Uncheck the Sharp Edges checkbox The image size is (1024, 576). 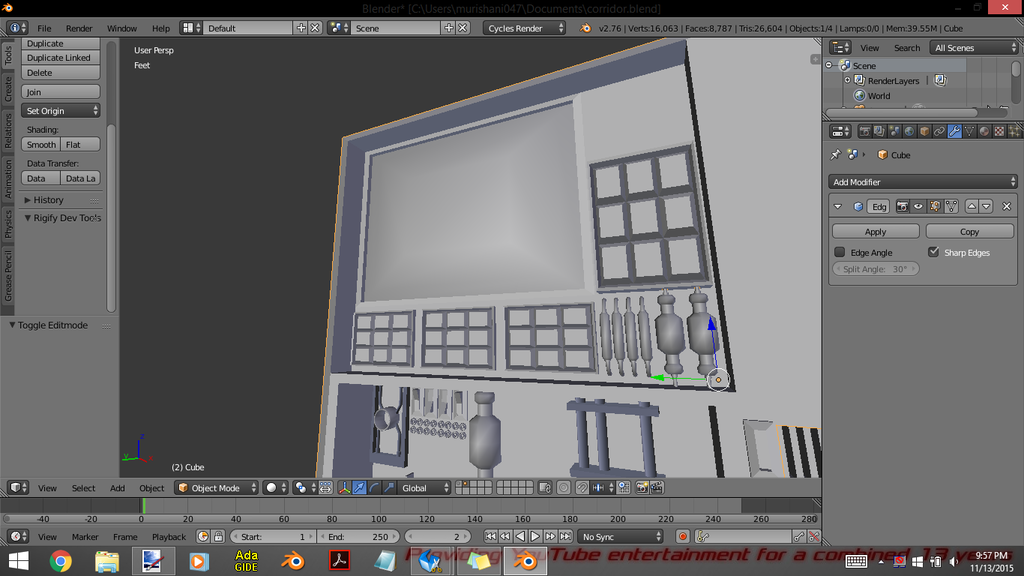click(934, 253)
